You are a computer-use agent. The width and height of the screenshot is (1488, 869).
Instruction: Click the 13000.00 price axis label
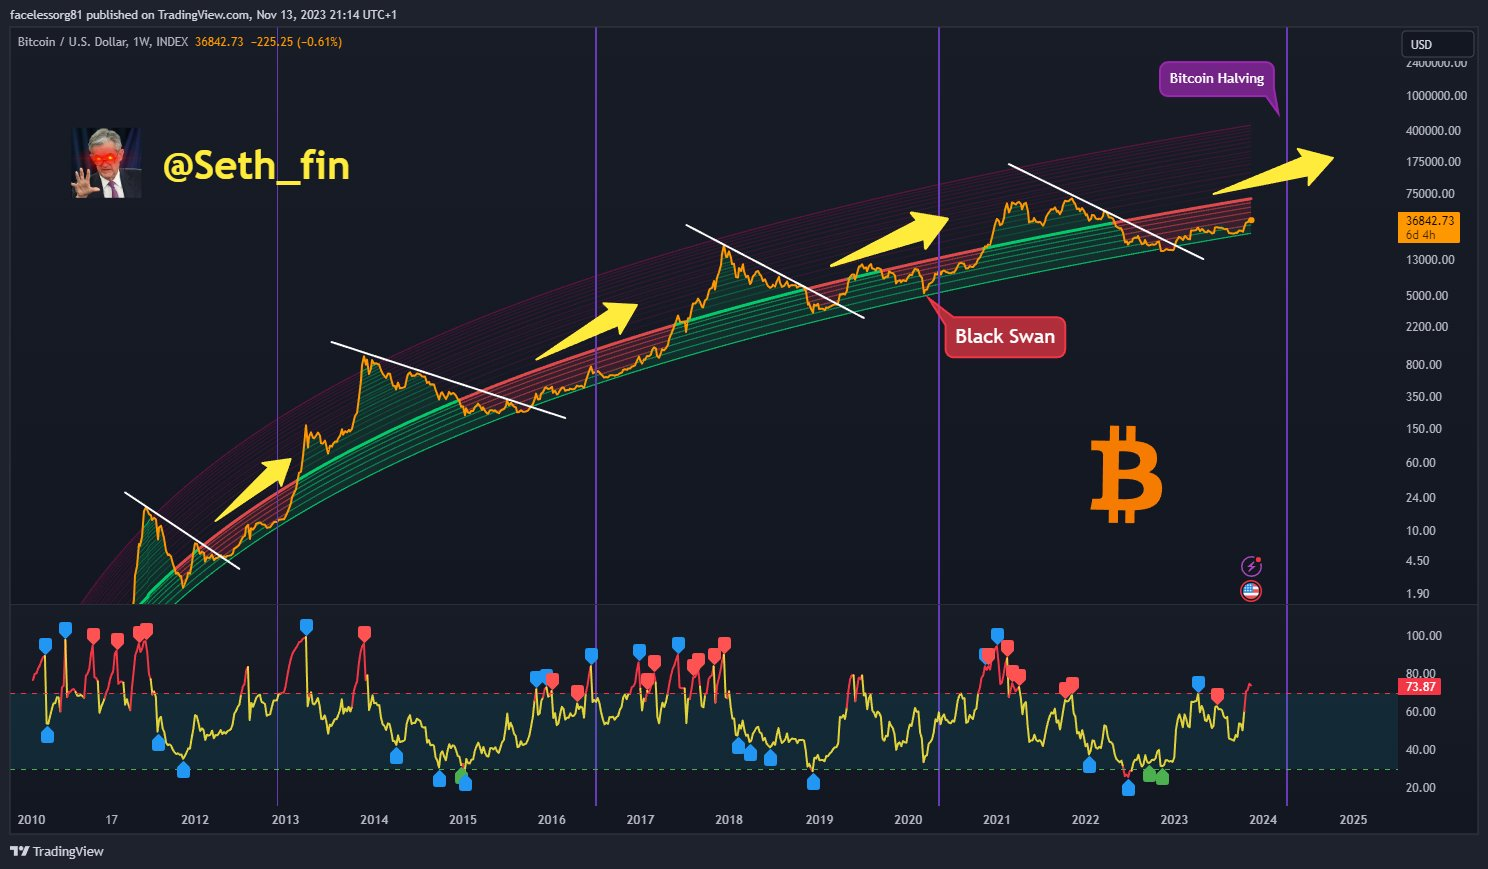click(1430, 260)
